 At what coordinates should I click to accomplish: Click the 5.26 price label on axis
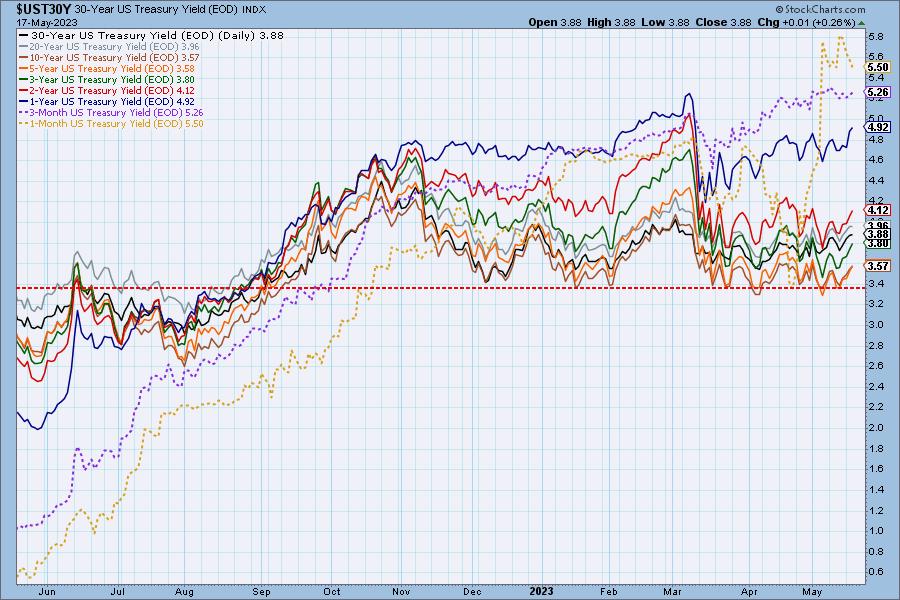[x=878, y=92]
